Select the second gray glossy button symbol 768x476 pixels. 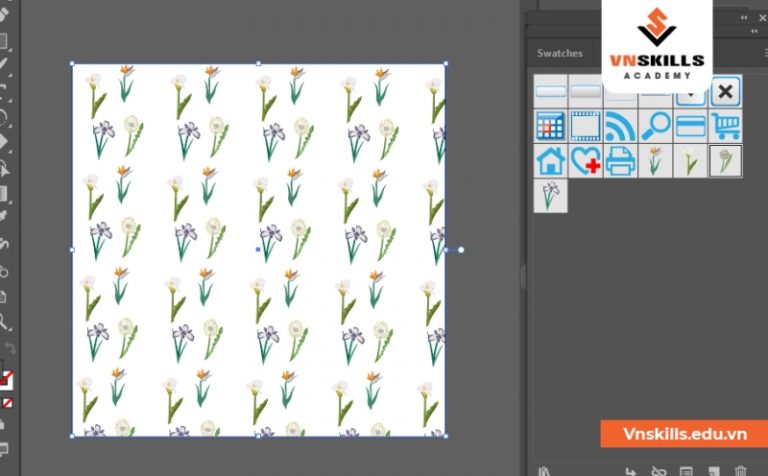coord(585,92)
